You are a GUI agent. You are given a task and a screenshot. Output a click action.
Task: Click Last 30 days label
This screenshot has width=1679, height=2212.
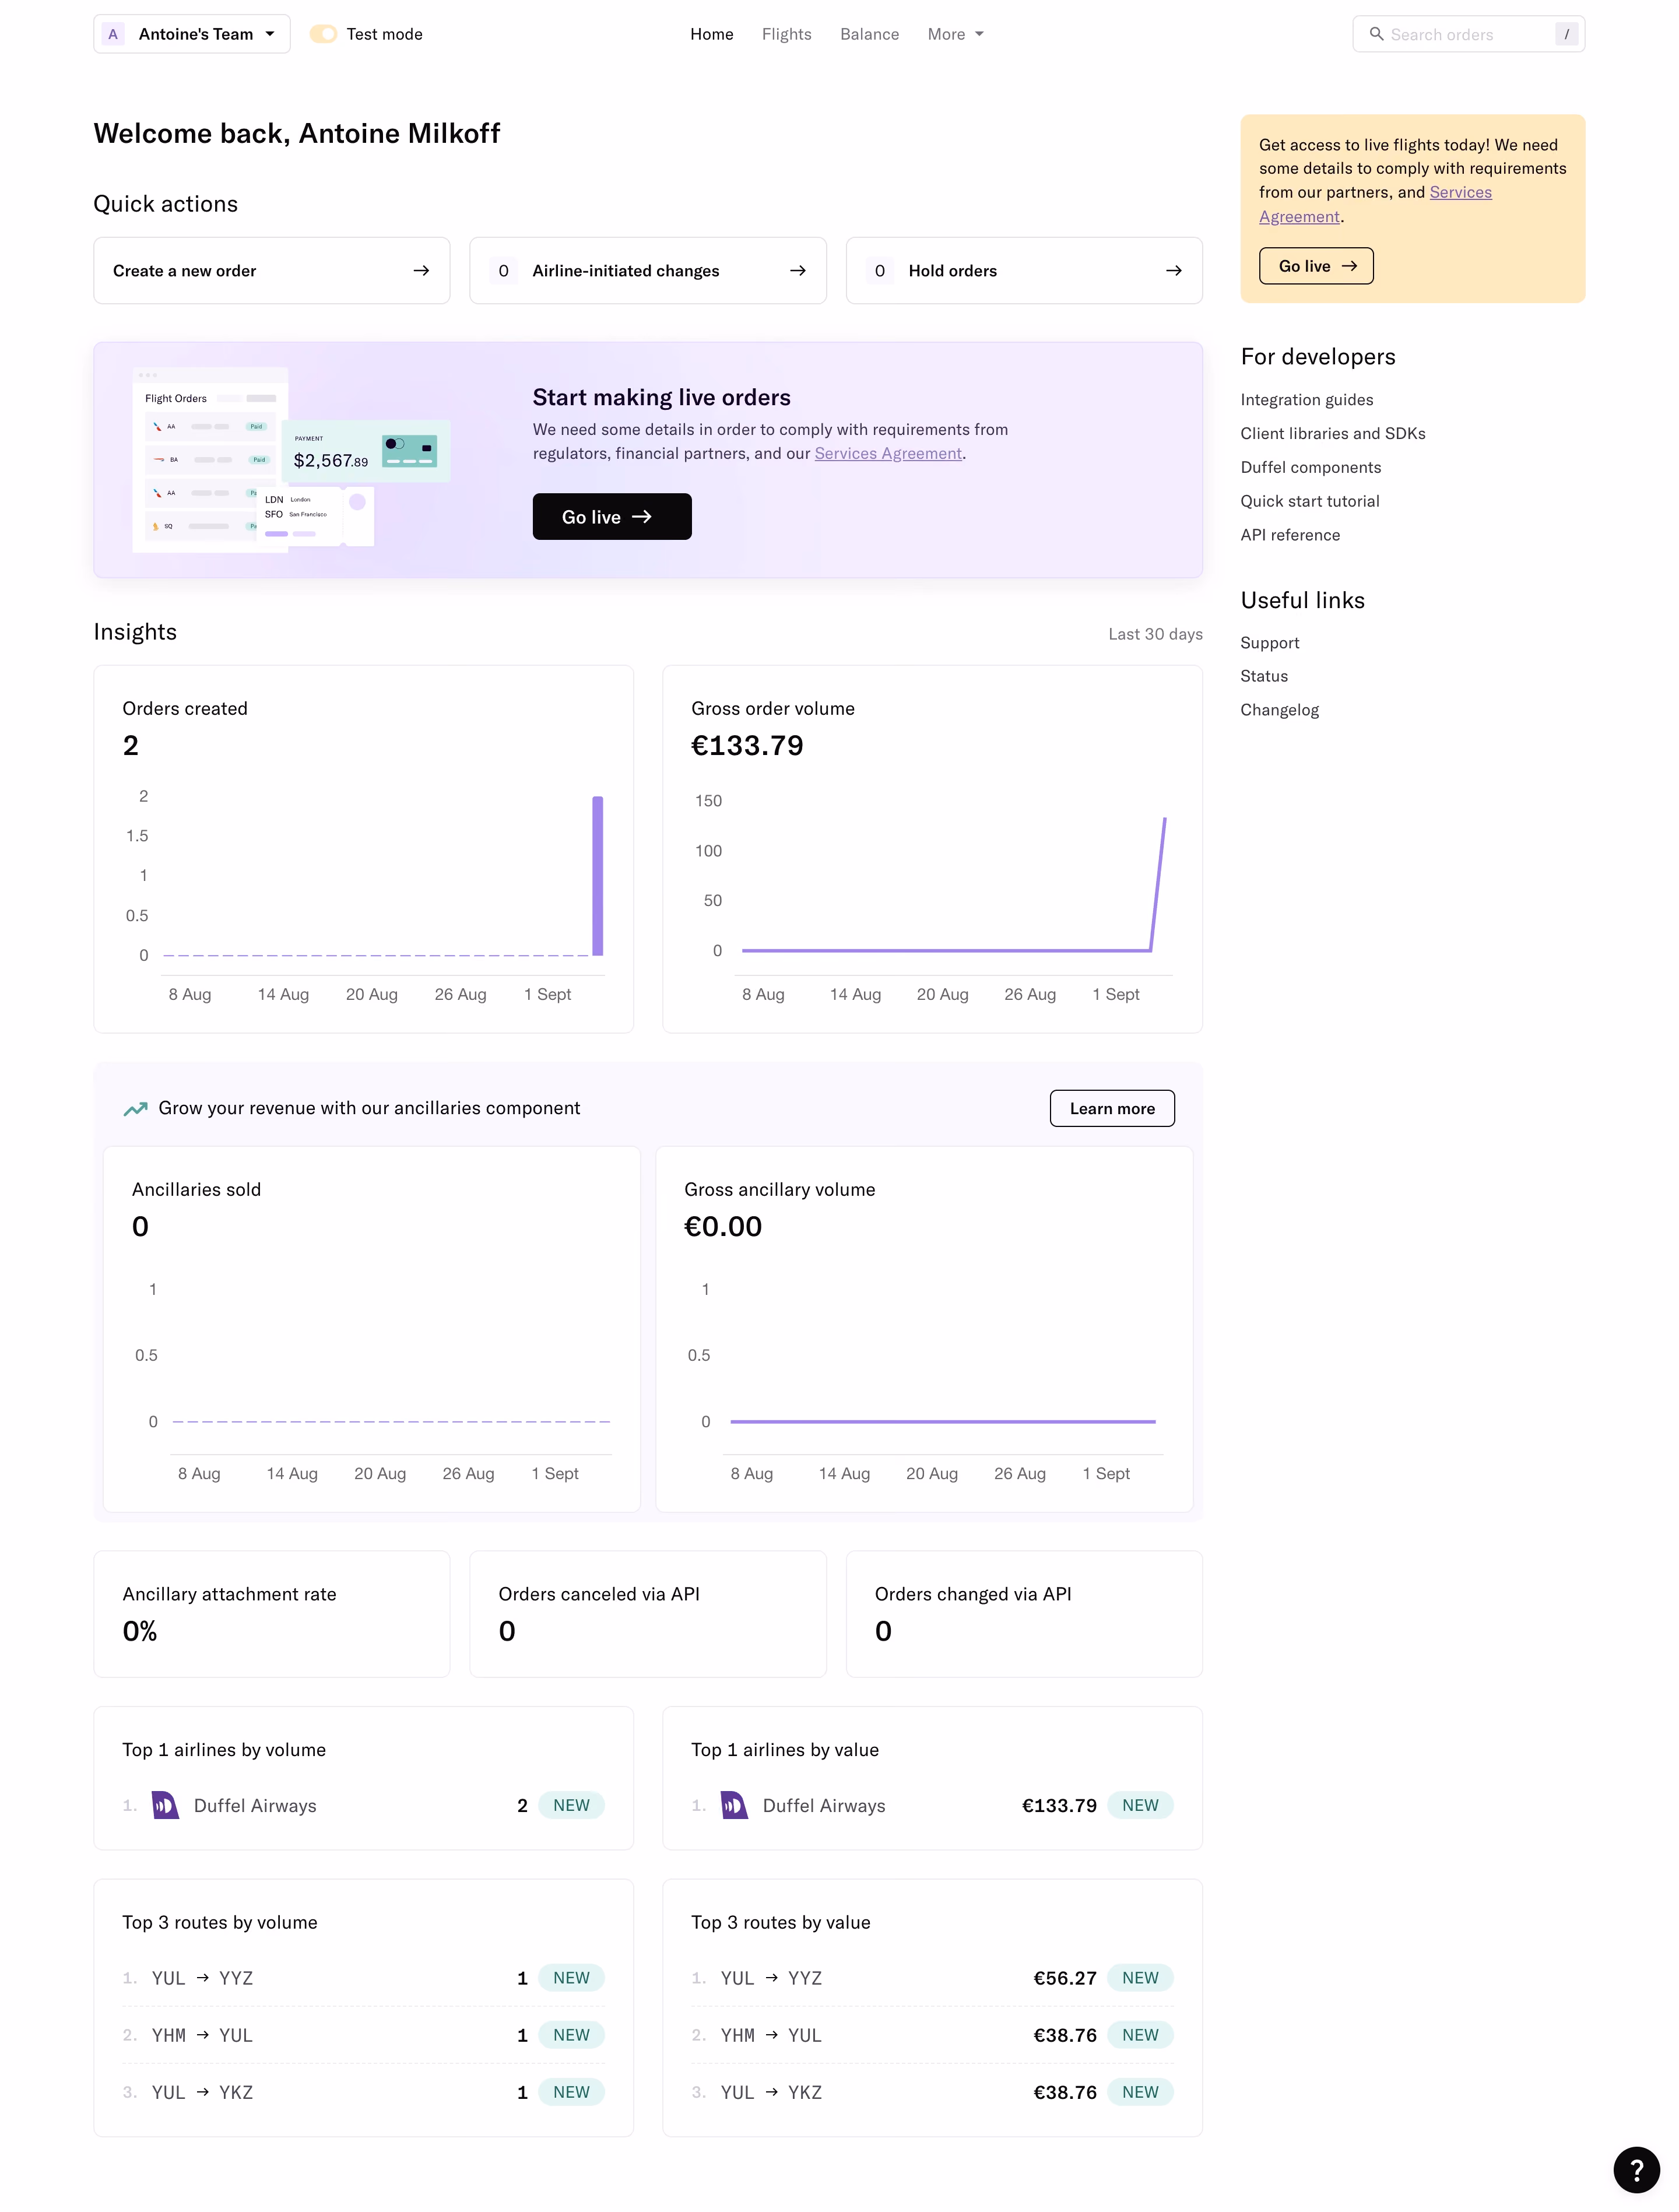click(x=1155, y=635)
